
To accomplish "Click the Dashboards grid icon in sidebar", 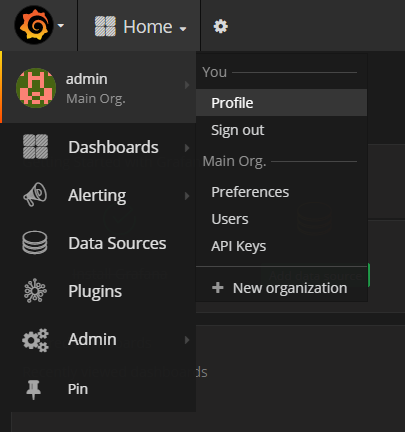I will click(35, 147).
